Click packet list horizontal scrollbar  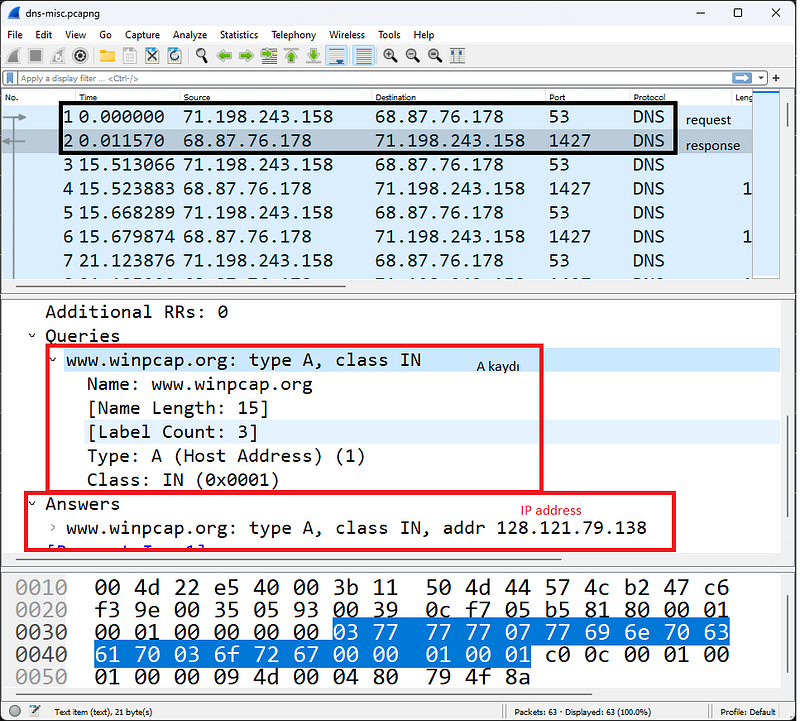point(181,286)
